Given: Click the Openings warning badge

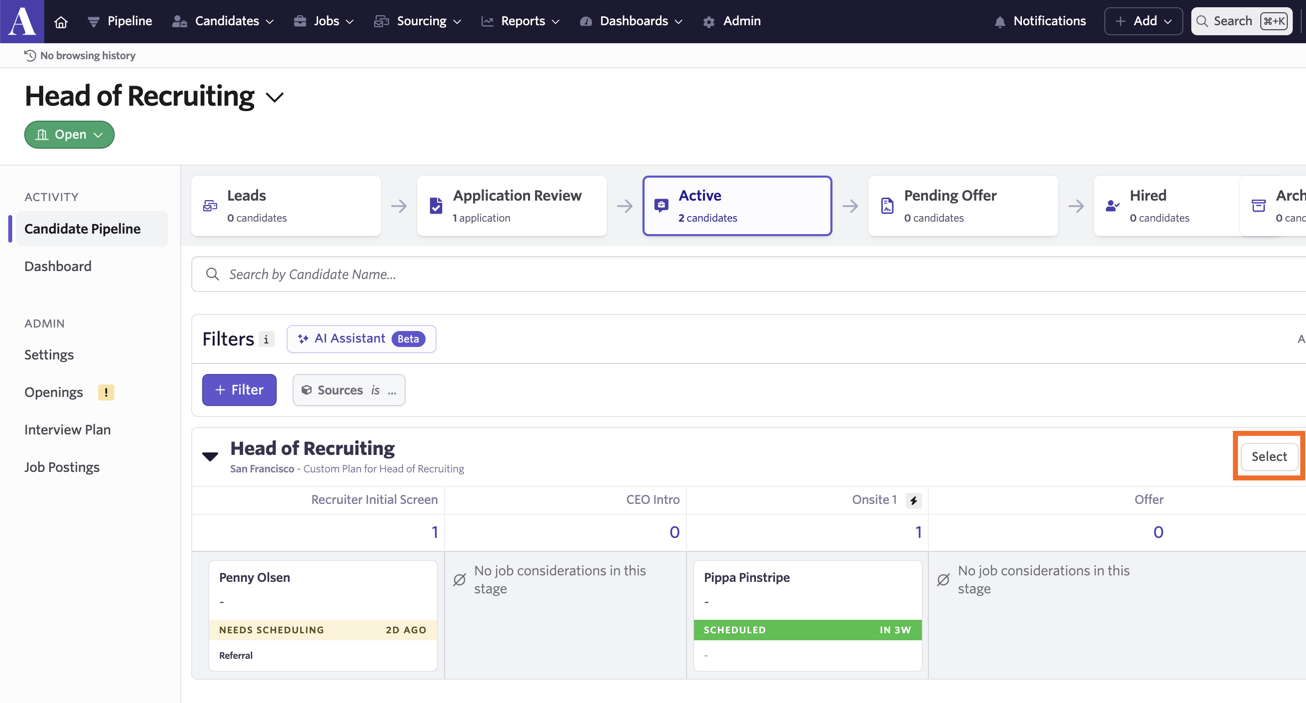Looking at the screenshot, I should (106, 392).
